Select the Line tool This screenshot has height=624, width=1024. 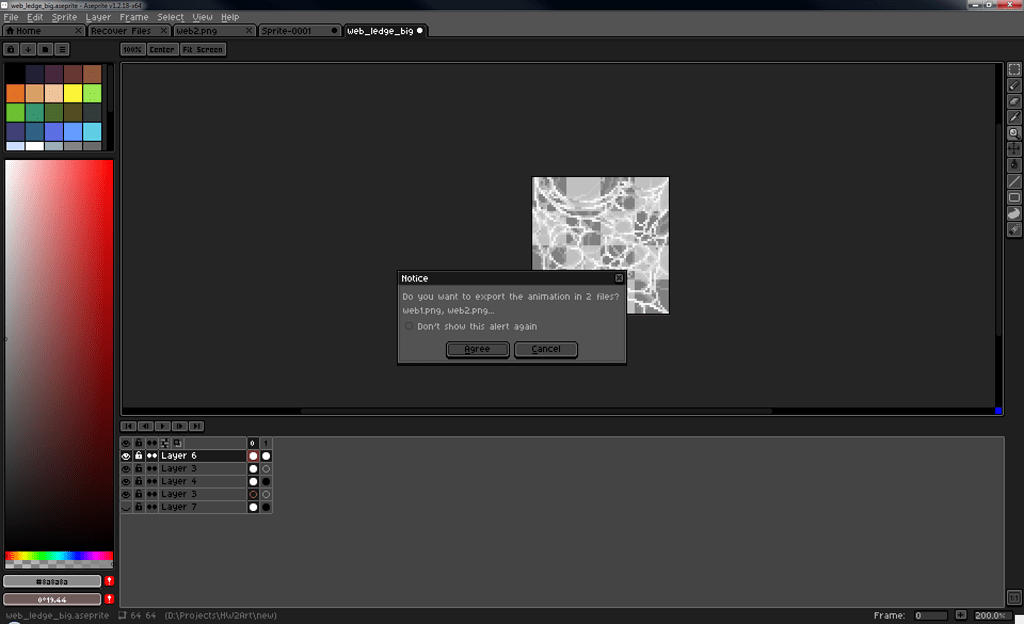[1014, 181]
